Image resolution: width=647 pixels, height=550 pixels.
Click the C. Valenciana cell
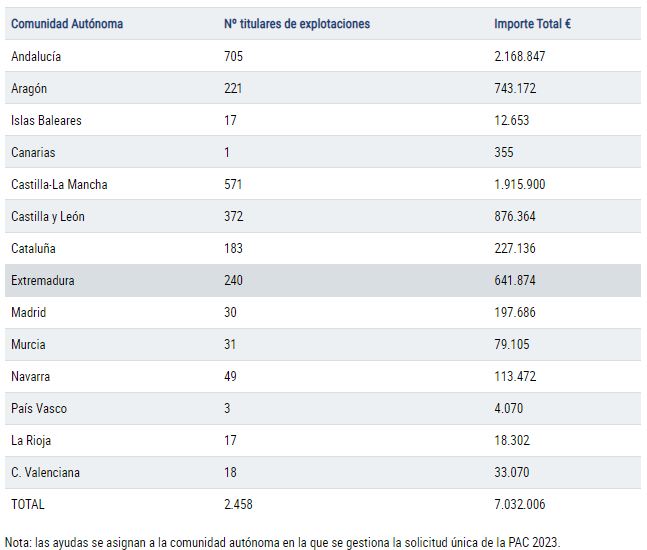[45, 472]
